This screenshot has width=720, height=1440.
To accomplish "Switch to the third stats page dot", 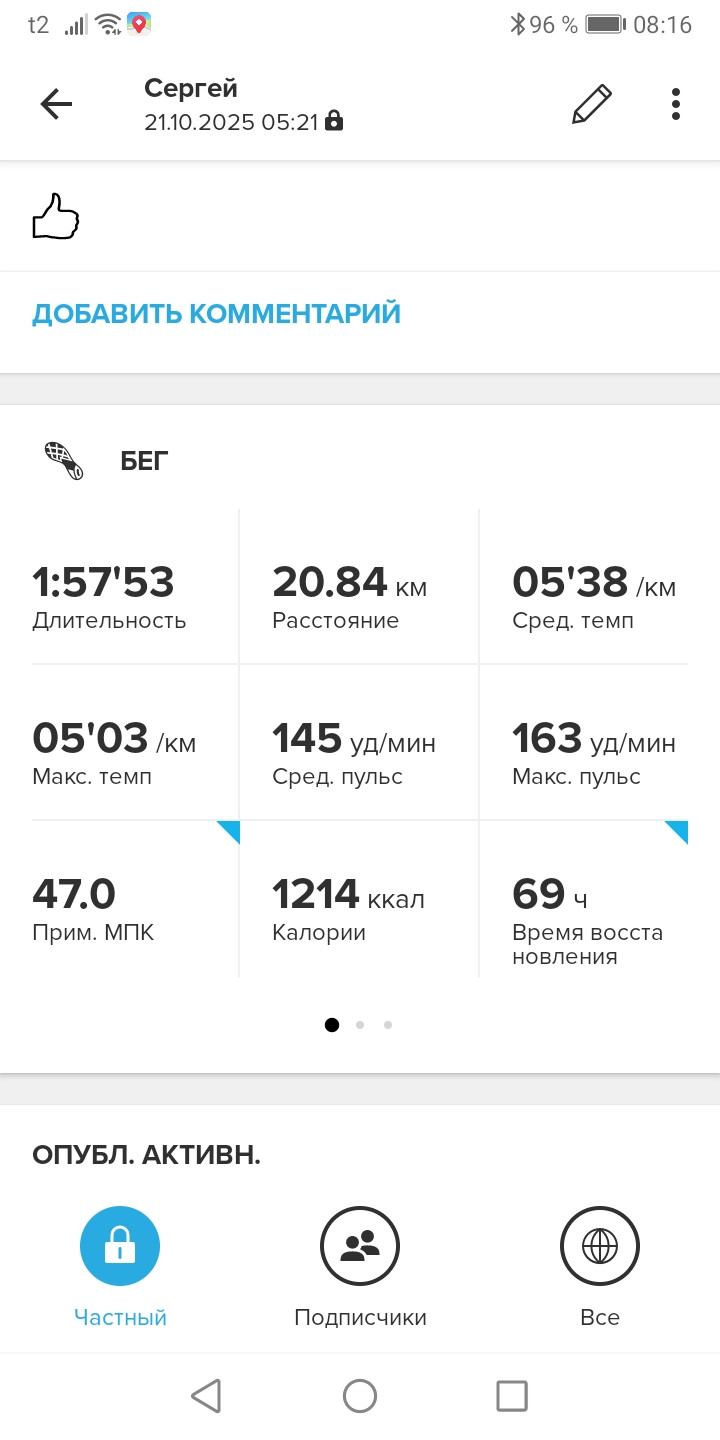I will (388, 1024).
